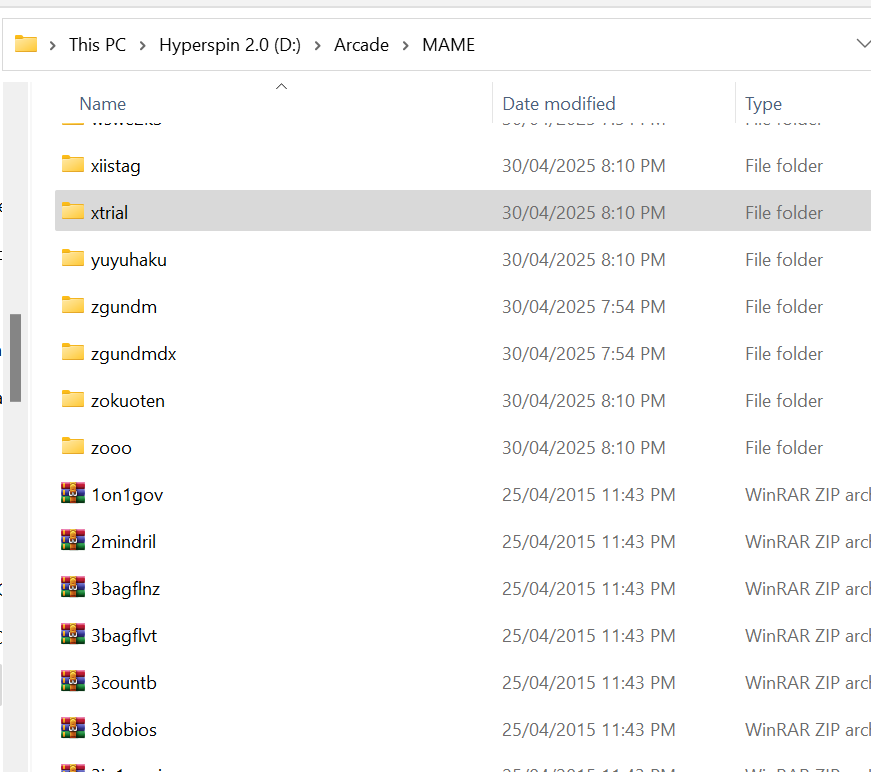Go to Arcade in the breadcrumb

coord(362,44)
